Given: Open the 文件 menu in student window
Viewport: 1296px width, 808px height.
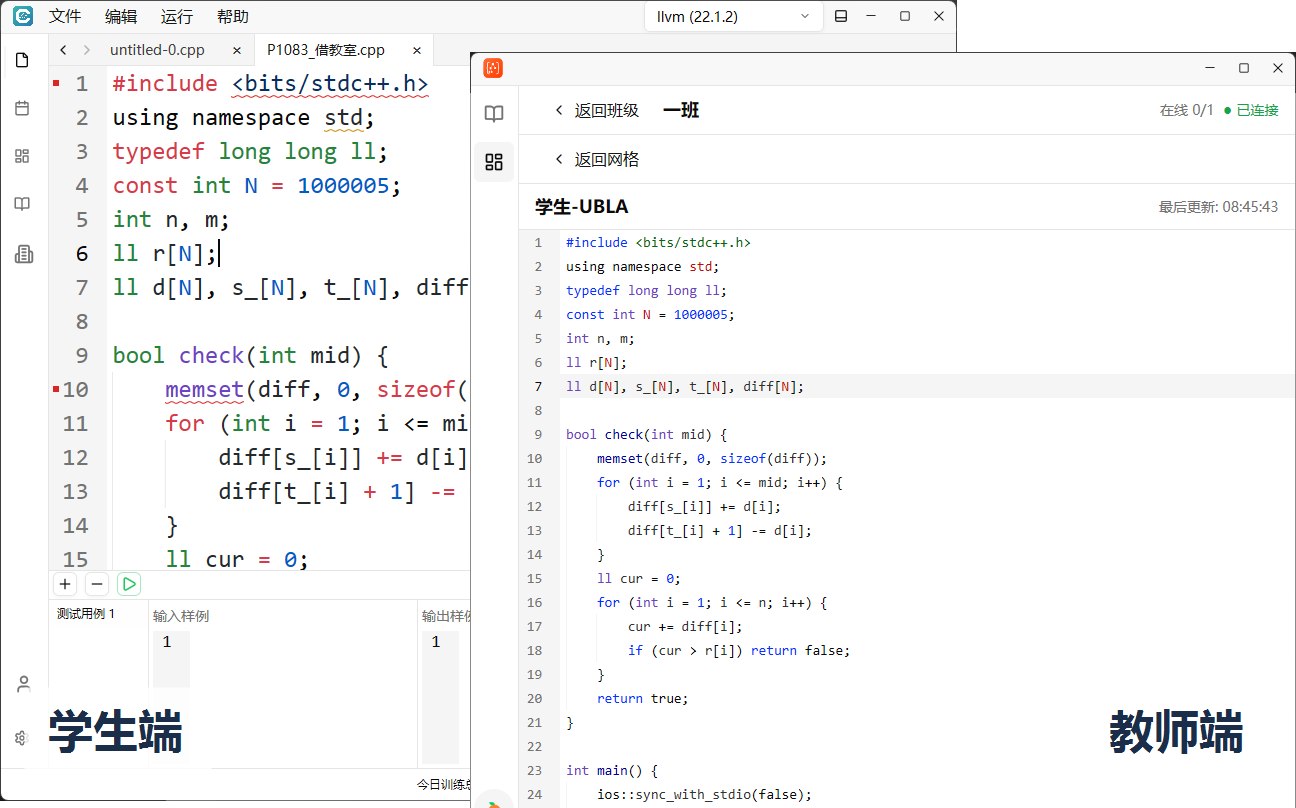Looking at the screenshot, I should [65, 17].
